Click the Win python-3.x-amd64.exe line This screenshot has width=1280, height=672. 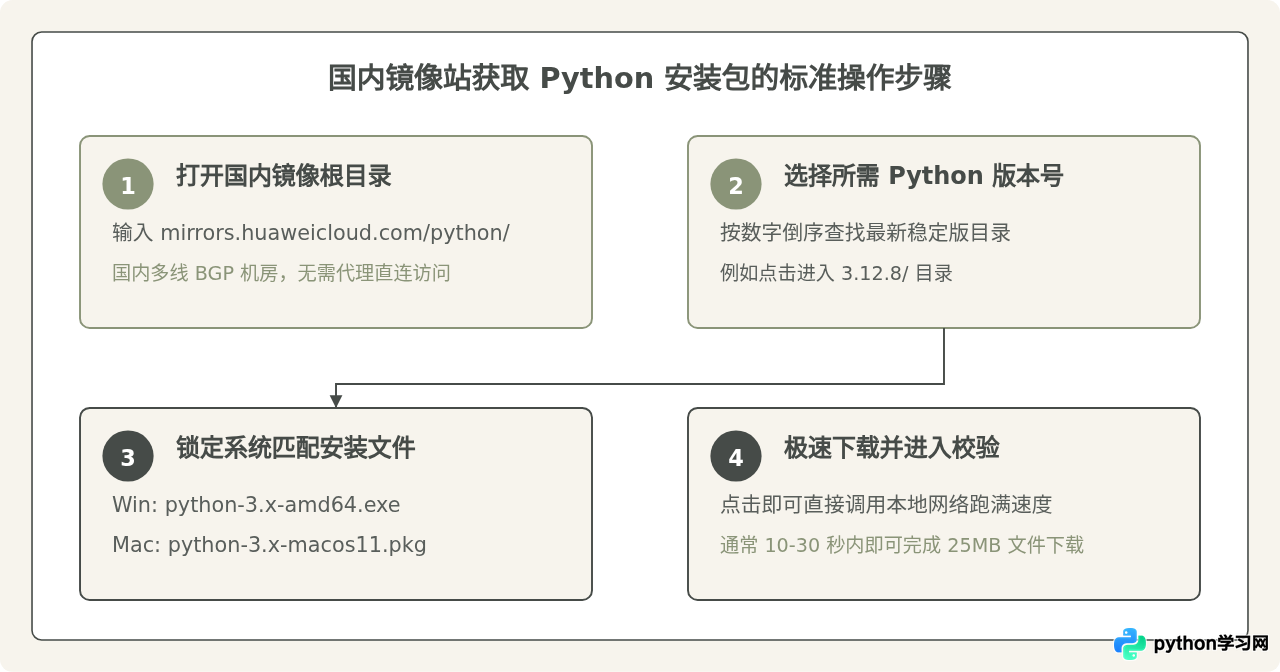[x=256, y=505]
